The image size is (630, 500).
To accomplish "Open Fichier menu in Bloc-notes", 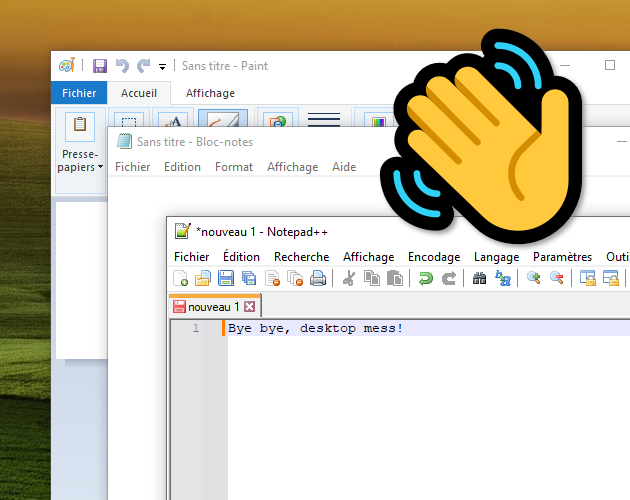I will pos(133,167).
